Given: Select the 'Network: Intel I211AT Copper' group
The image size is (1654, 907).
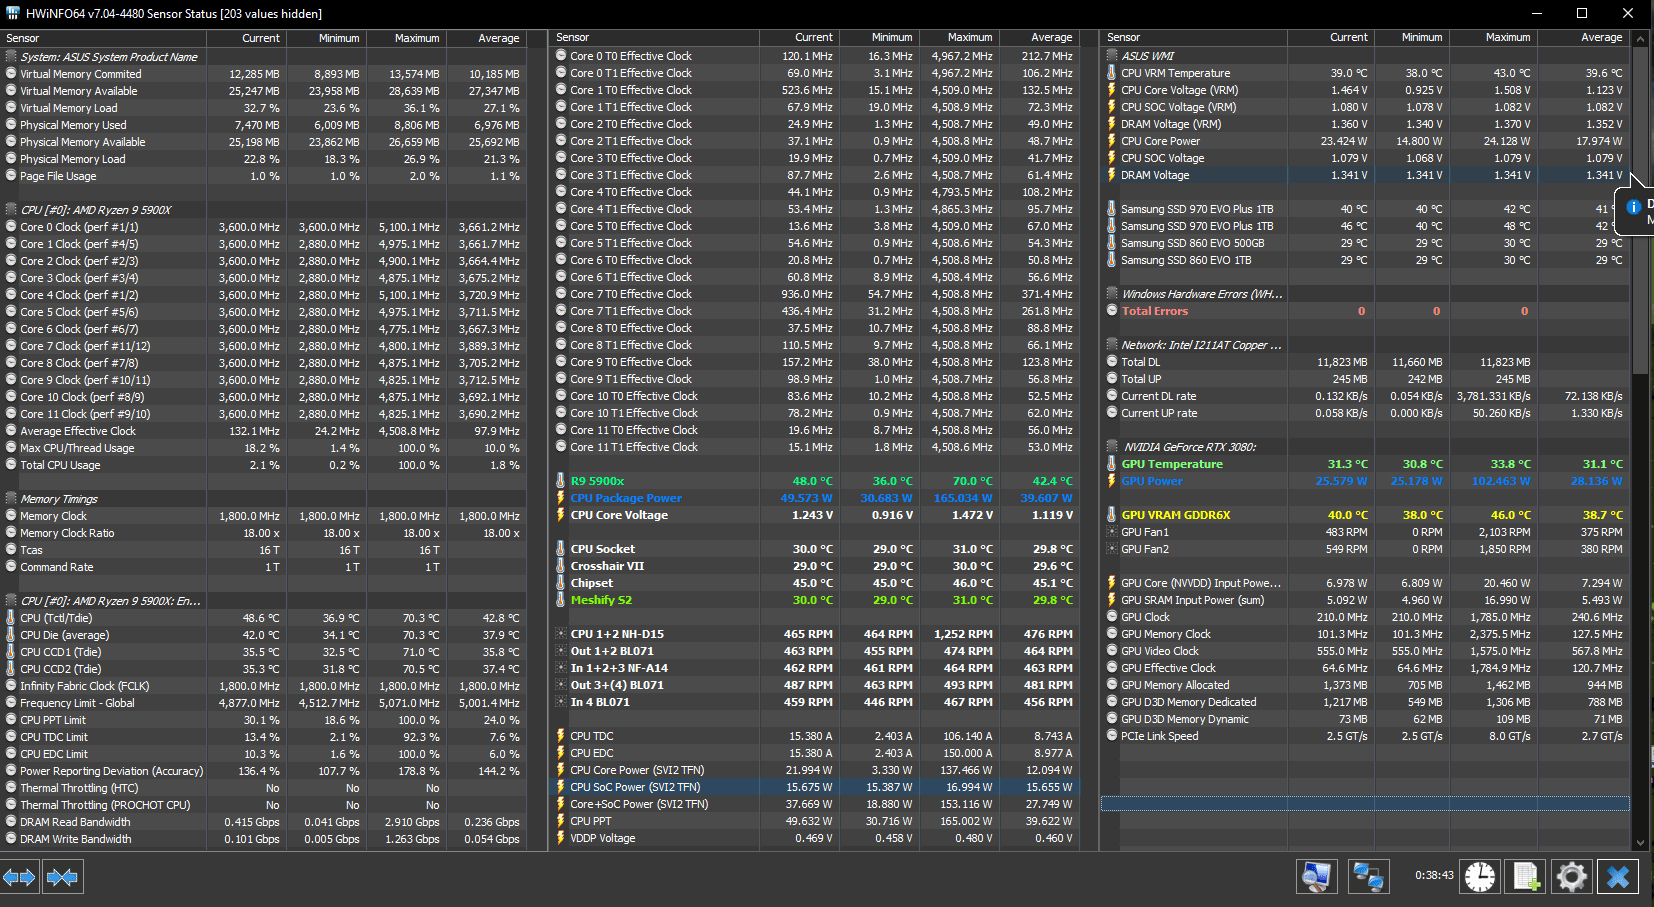Looking at the screenshot, I should click(1366, 345).
